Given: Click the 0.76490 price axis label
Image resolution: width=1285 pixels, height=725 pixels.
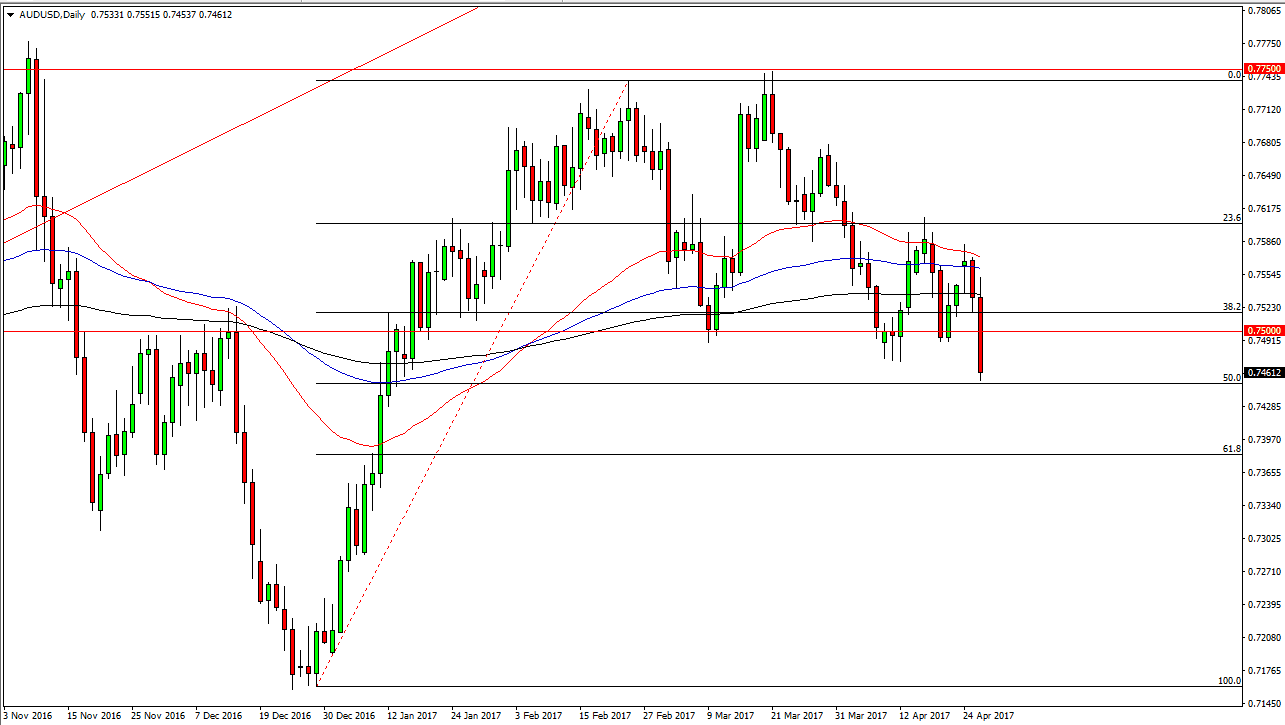Looking at the screenshot, I should coord(1265,175).
